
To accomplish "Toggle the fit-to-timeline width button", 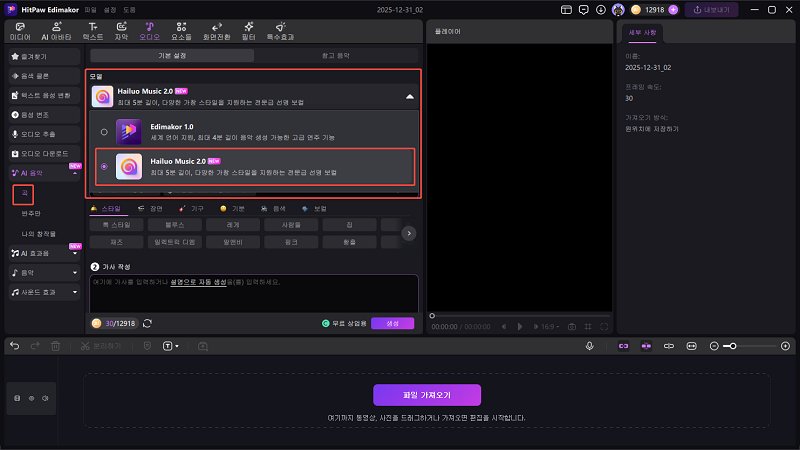I will pos(691,346).
